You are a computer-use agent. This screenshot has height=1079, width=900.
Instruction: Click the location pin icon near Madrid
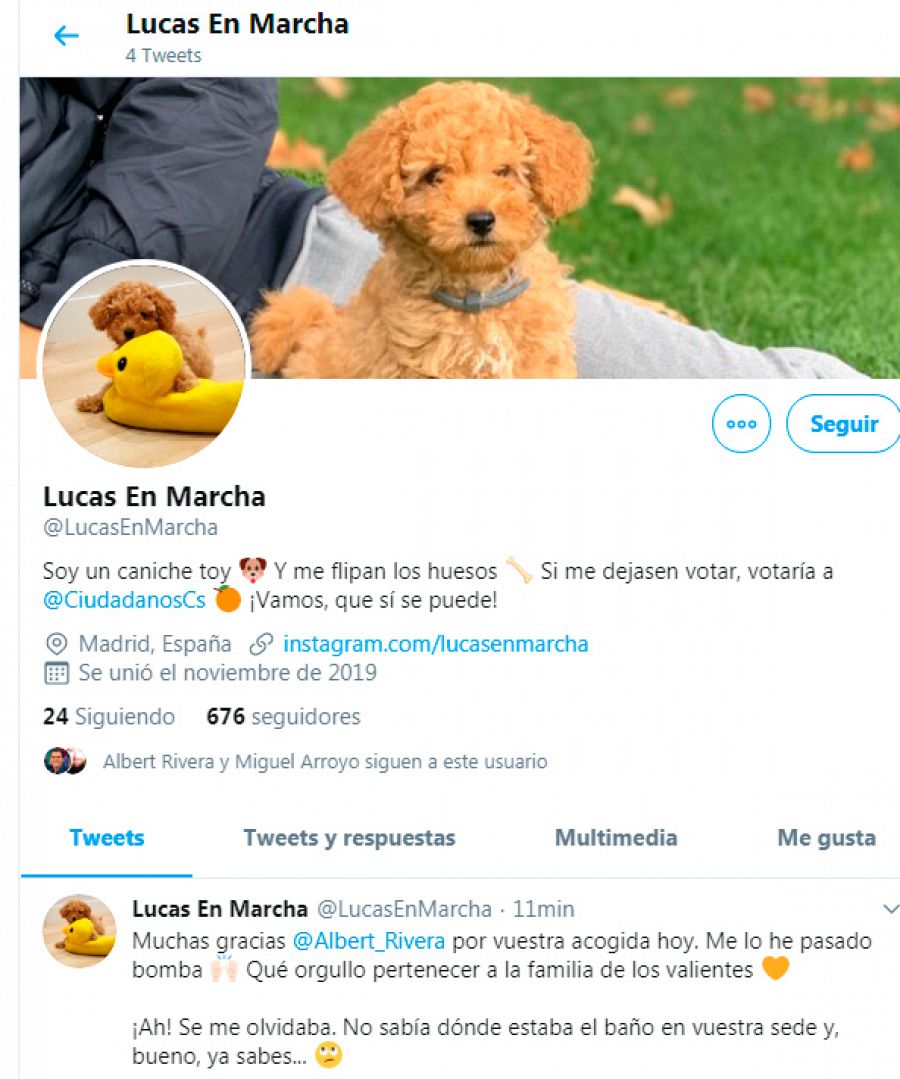(56, 644)
